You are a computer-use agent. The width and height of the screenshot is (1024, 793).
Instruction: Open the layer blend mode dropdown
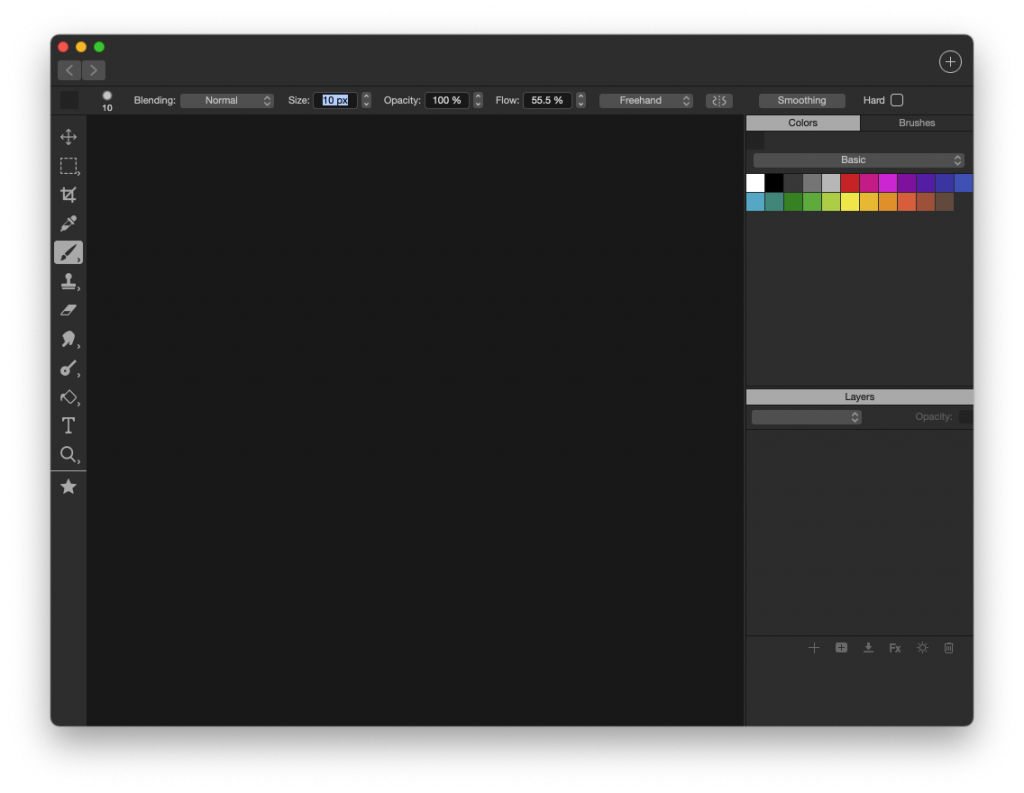click(807, 417)
